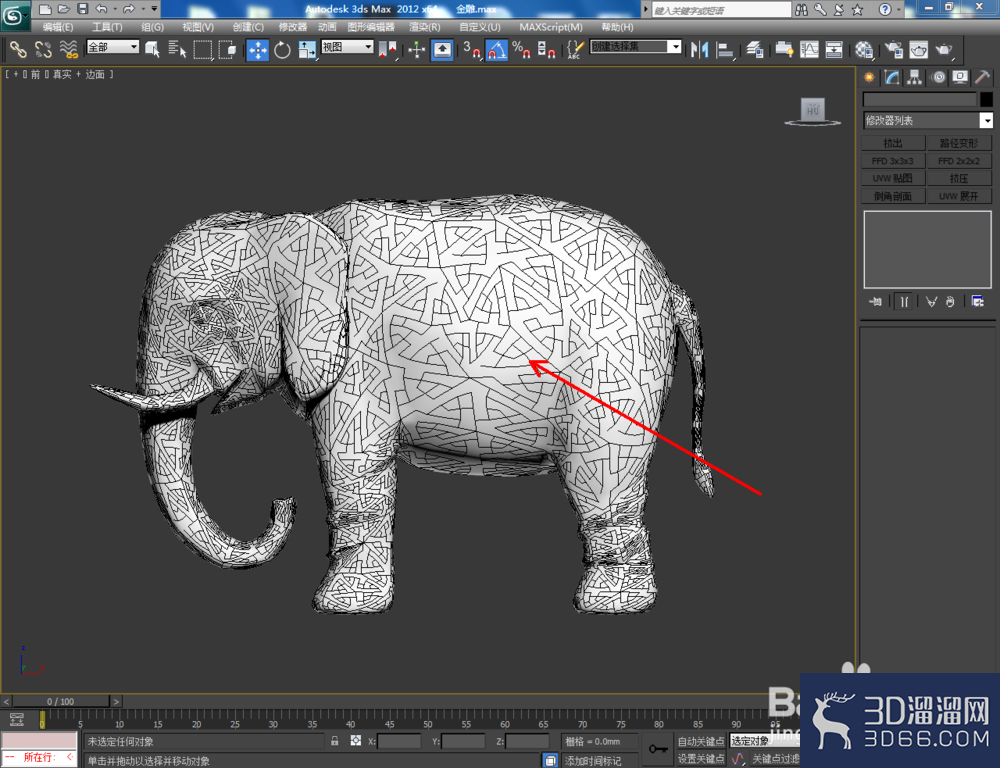Open the redo history dropdown arrow
This screenshot has width=1000, height=768.
coord(142,9)
